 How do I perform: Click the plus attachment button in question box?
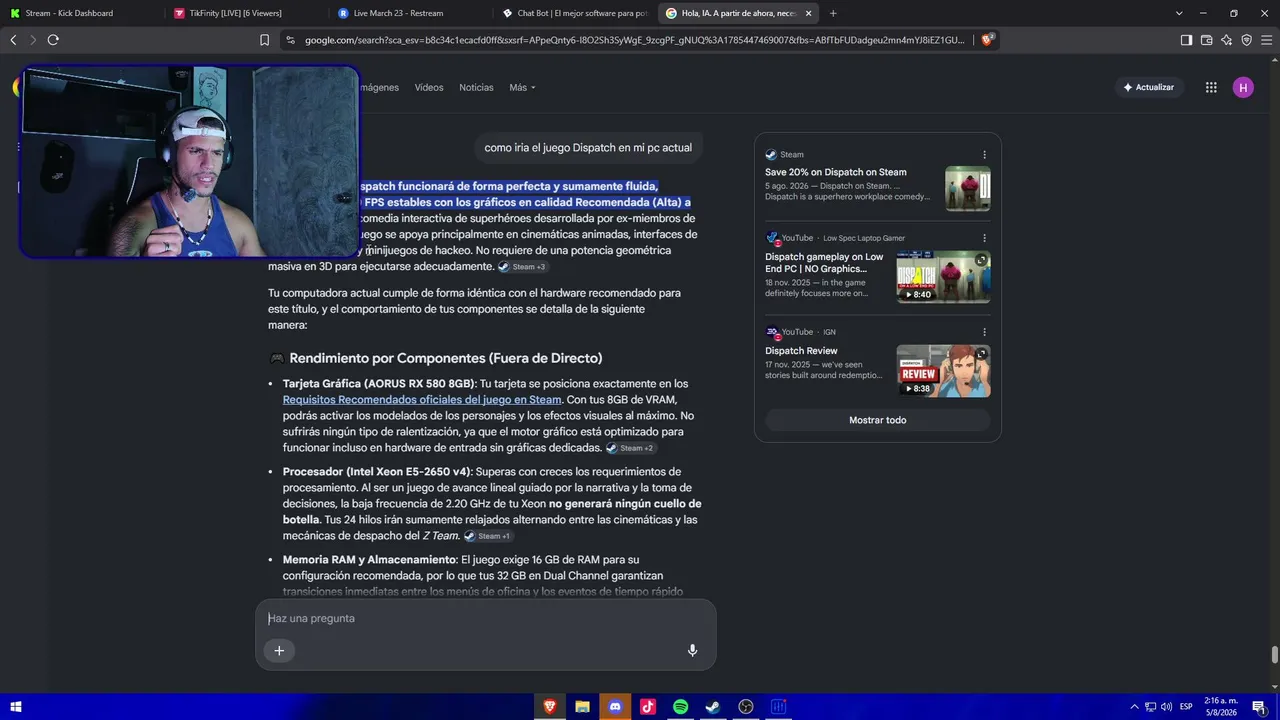[279, 651]
